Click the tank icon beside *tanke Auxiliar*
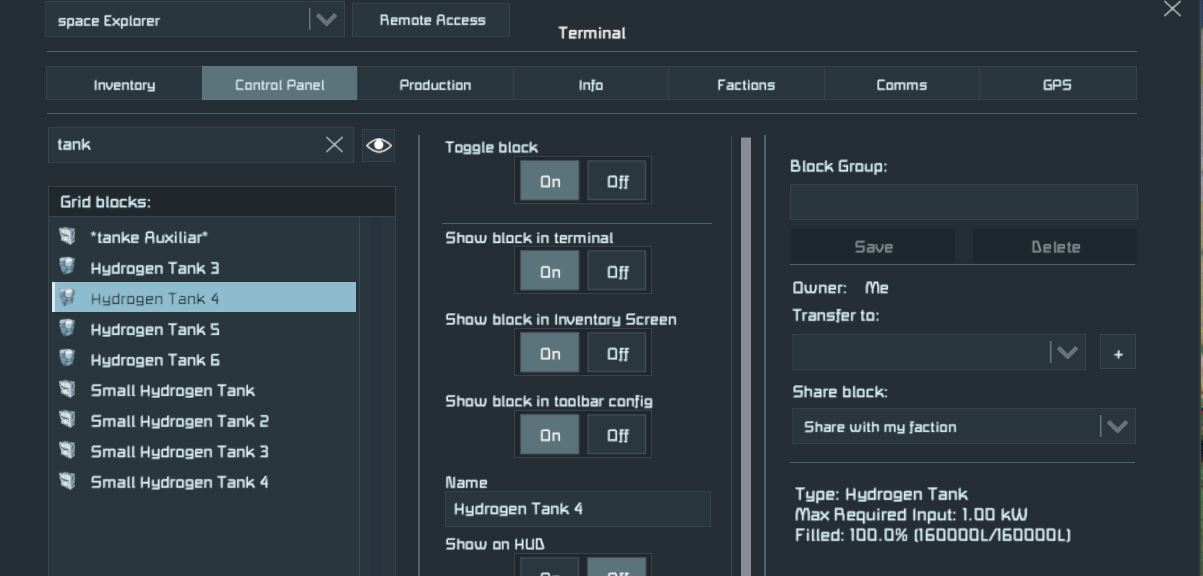1203x576 pixels. tap(67, 237)
